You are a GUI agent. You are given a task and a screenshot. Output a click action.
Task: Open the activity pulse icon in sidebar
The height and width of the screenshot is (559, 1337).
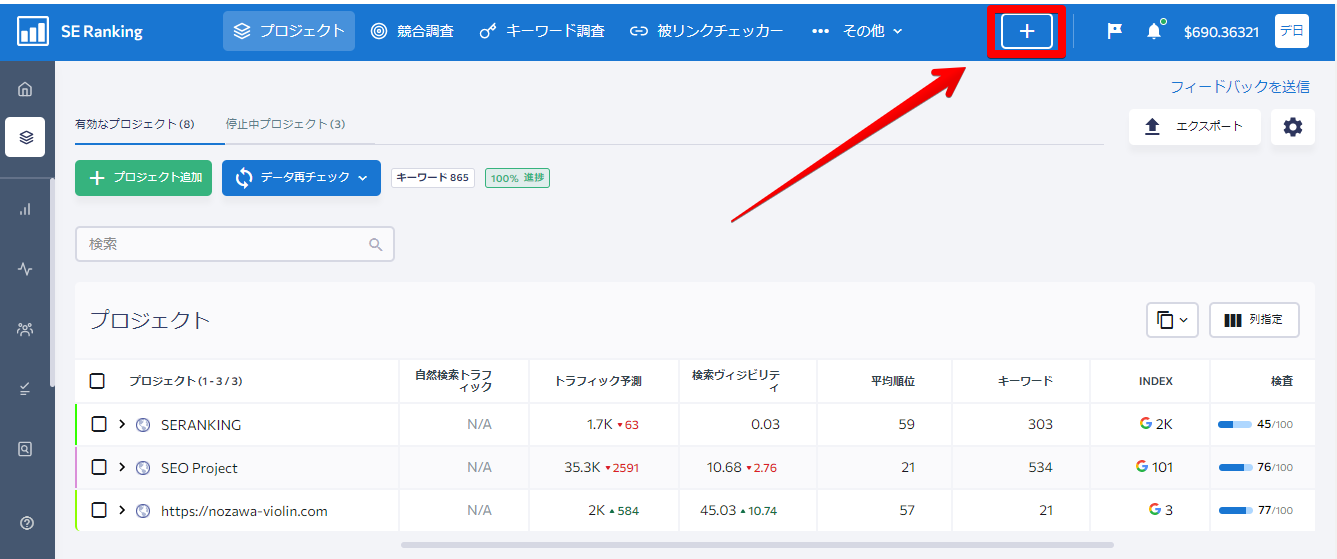pos(25,269)
